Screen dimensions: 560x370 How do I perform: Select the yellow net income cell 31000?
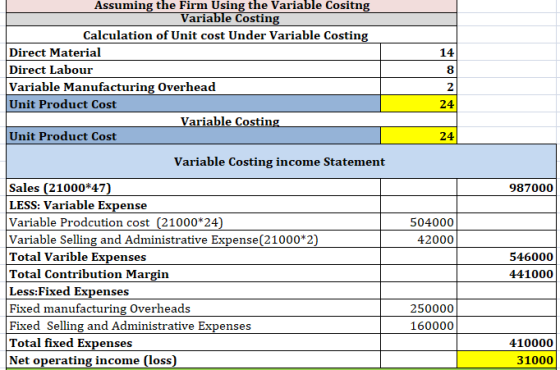point(506,360)
